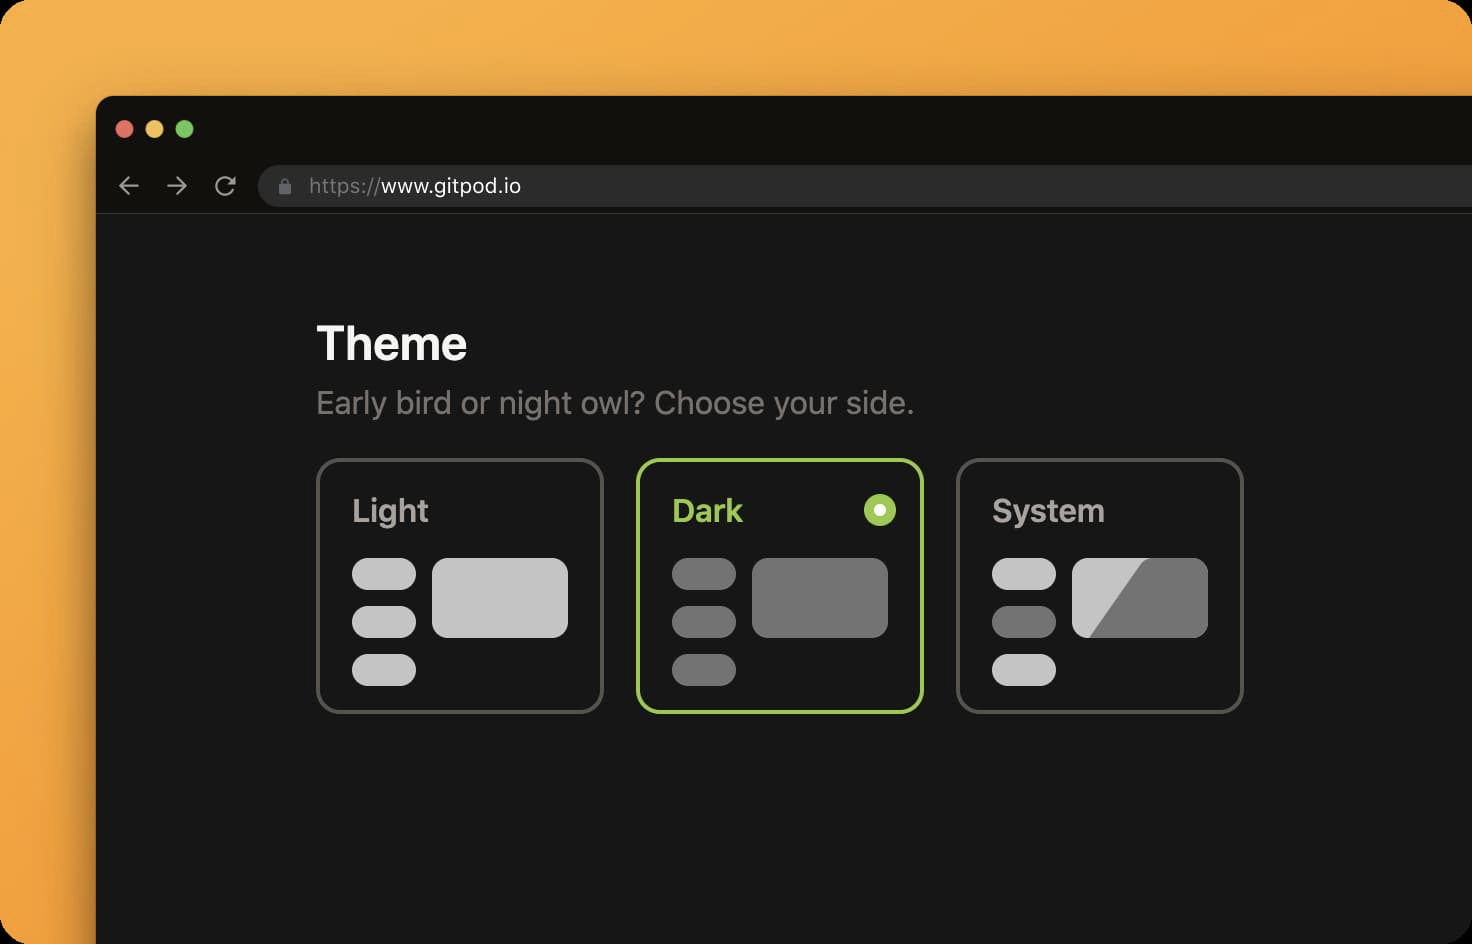Click the padlock security icon
The height and width of the screenshot is (944, 1472).
click(x=285, y=186)
